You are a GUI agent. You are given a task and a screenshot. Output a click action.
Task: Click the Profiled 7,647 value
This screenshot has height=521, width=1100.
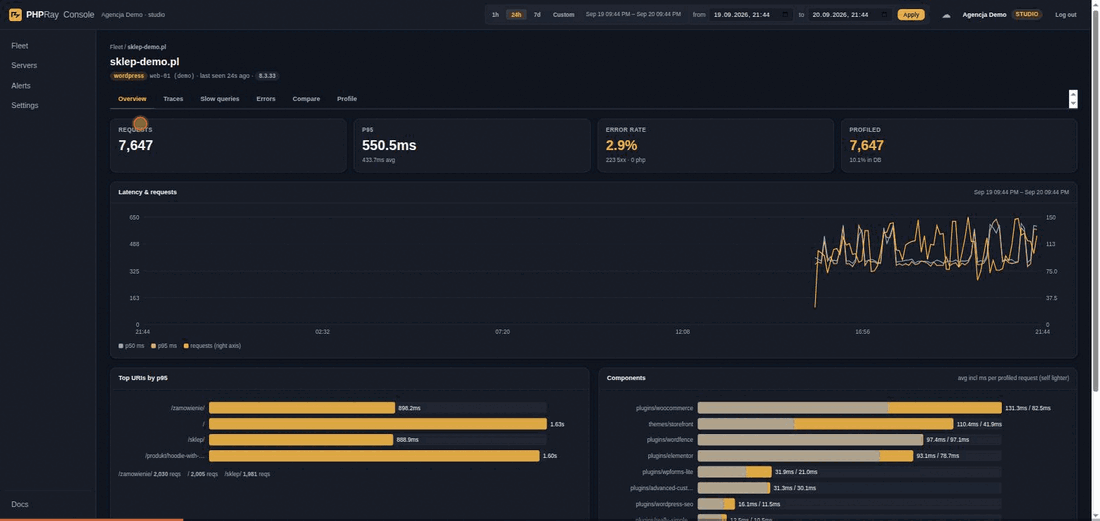click(x=866, y=146)
